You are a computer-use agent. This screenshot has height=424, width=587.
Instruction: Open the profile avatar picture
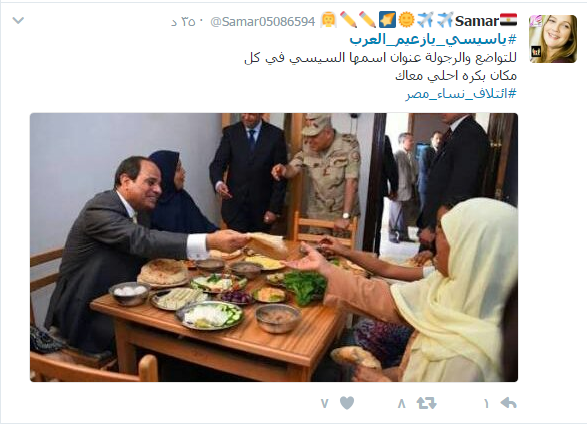pyautogui.click(x=553, y=39)
